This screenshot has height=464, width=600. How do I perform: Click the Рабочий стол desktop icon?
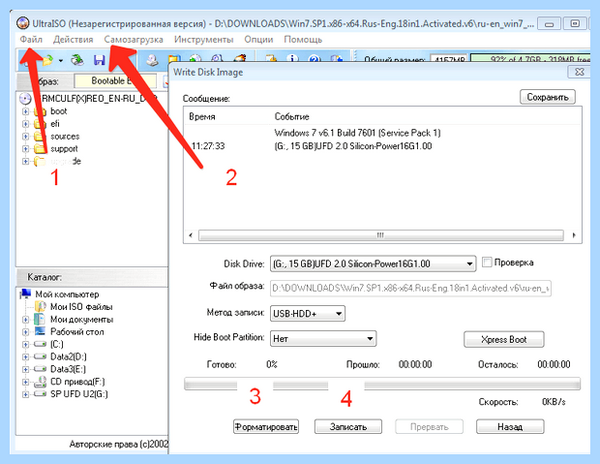[x=40, y=331]
